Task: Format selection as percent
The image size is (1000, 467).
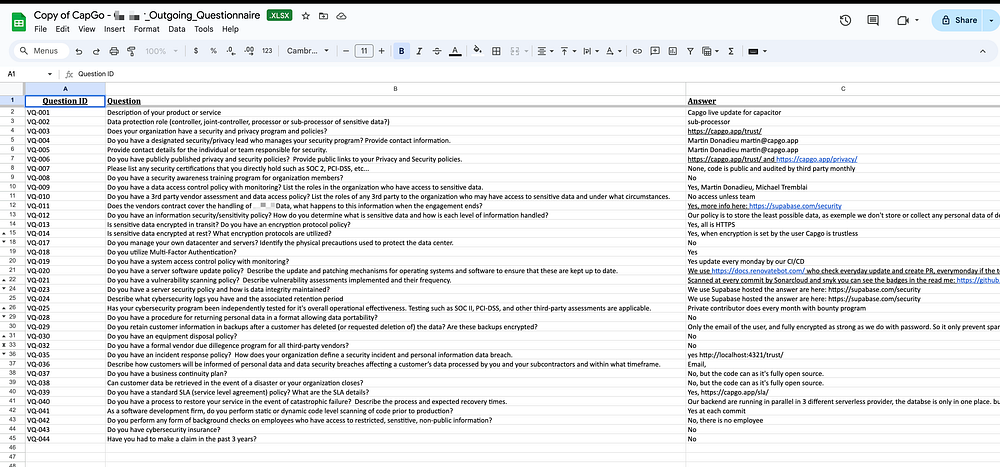Action: coord(213,51)
